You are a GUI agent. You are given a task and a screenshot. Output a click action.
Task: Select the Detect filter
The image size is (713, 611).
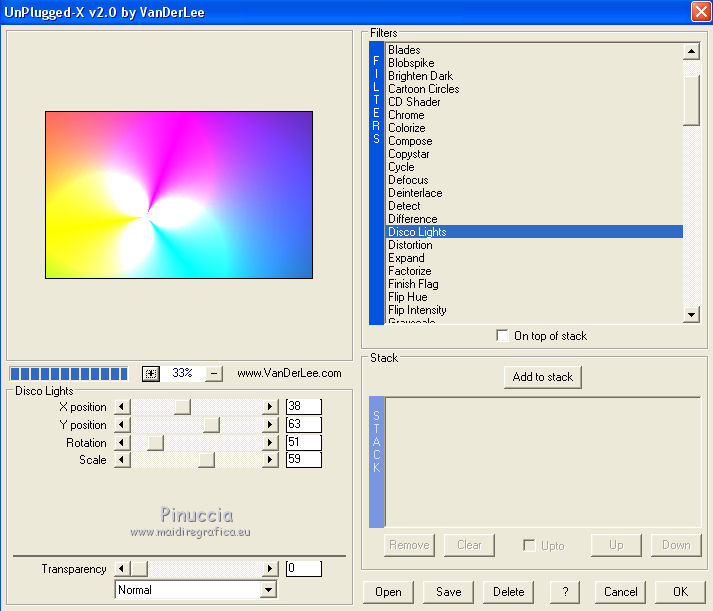click(x=534, y=206)
